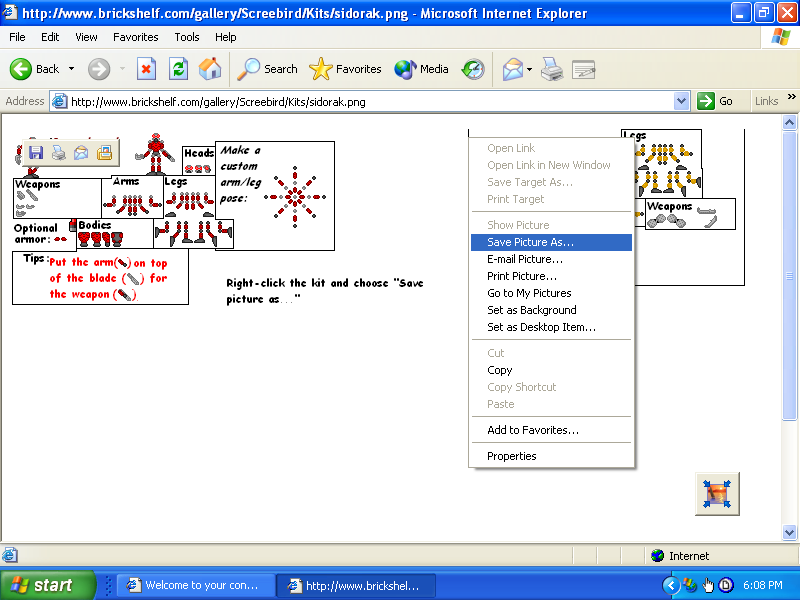Click the image resize expand button
The image size is (800, 600).
[717, 493]
